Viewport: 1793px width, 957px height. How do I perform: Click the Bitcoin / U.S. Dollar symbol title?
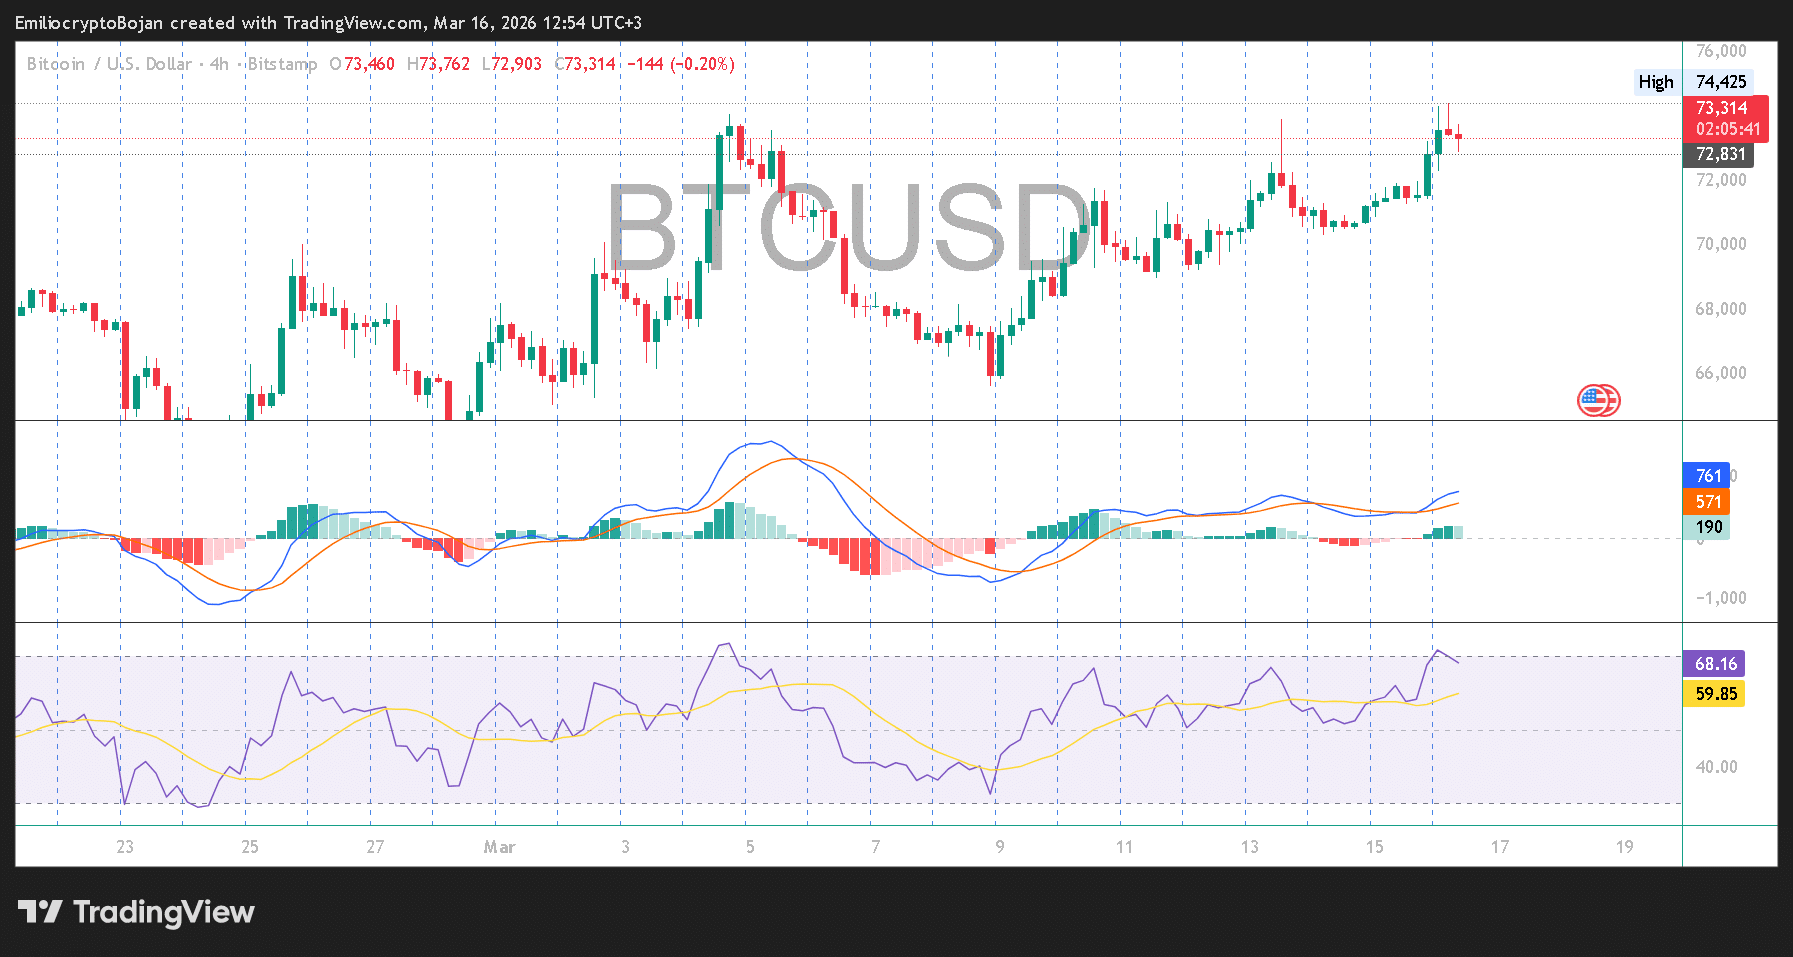109,64
